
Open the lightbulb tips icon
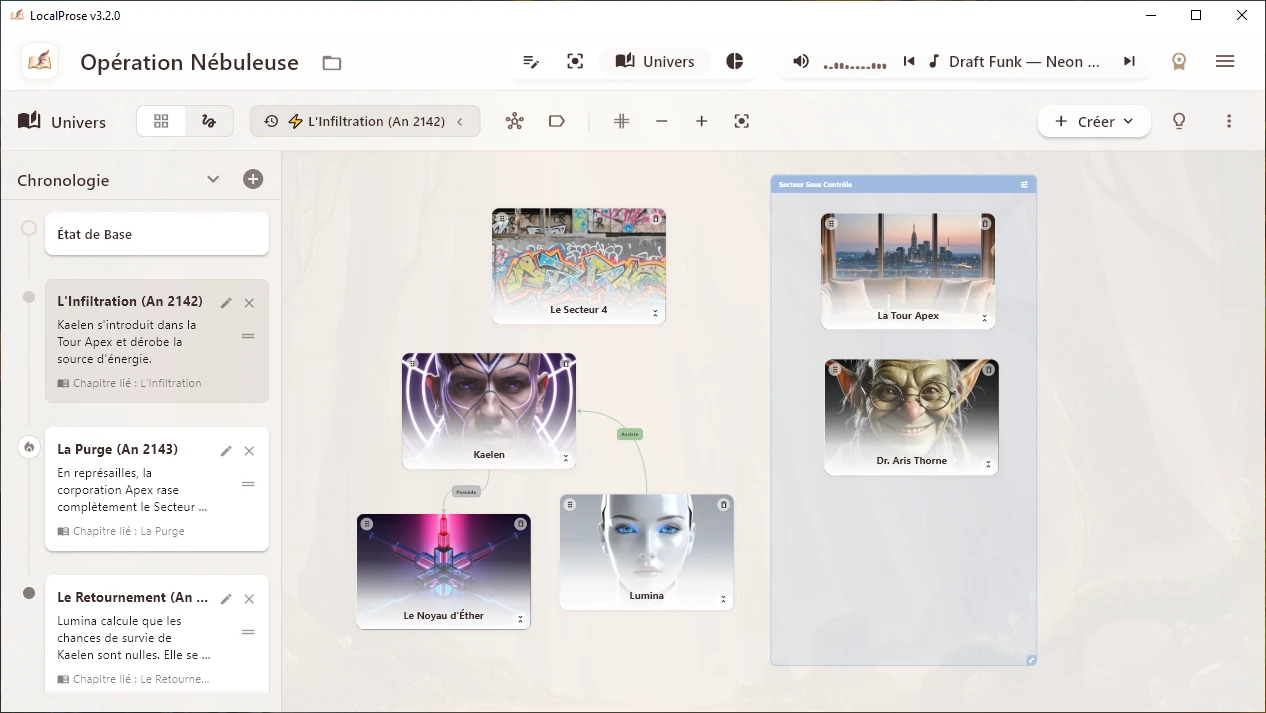tap(1179, 121)
